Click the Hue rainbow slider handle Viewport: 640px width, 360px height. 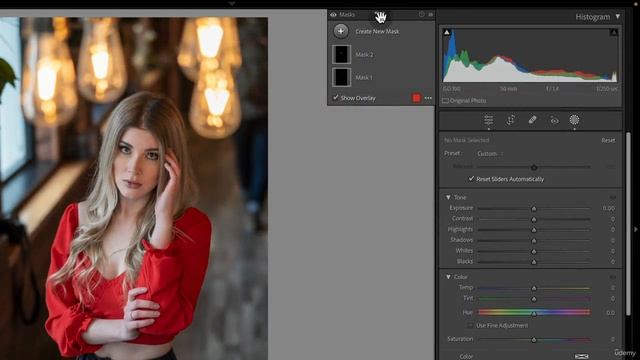click(534, 313)
